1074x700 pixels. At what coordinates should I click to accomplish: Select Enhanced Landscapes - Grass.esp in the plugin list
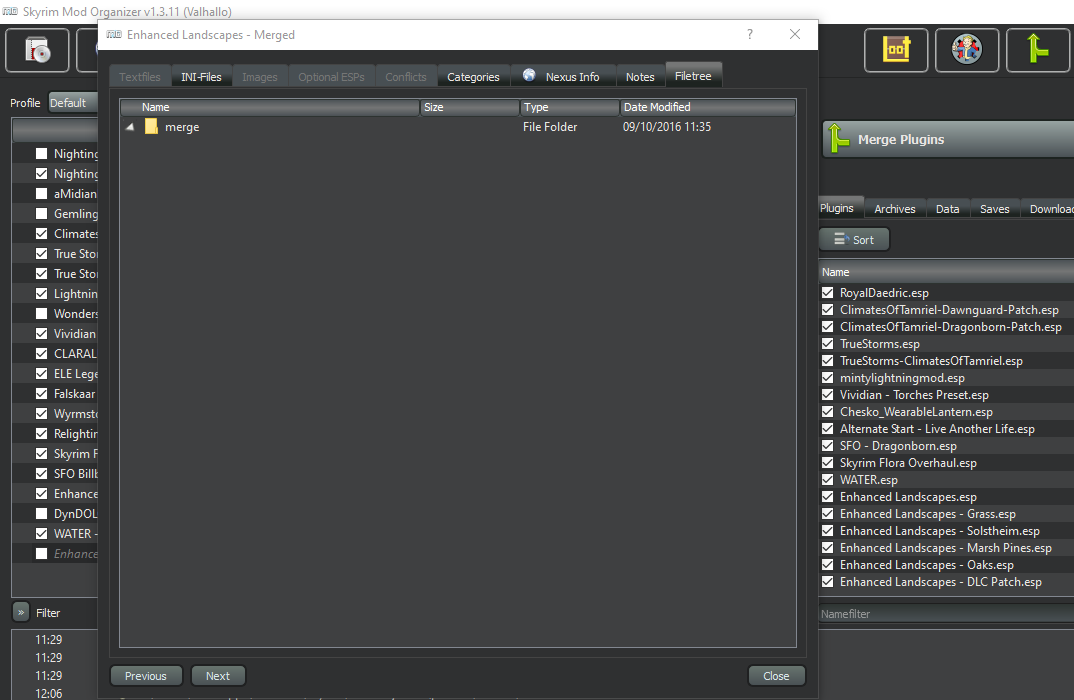[x=927, y=514]
